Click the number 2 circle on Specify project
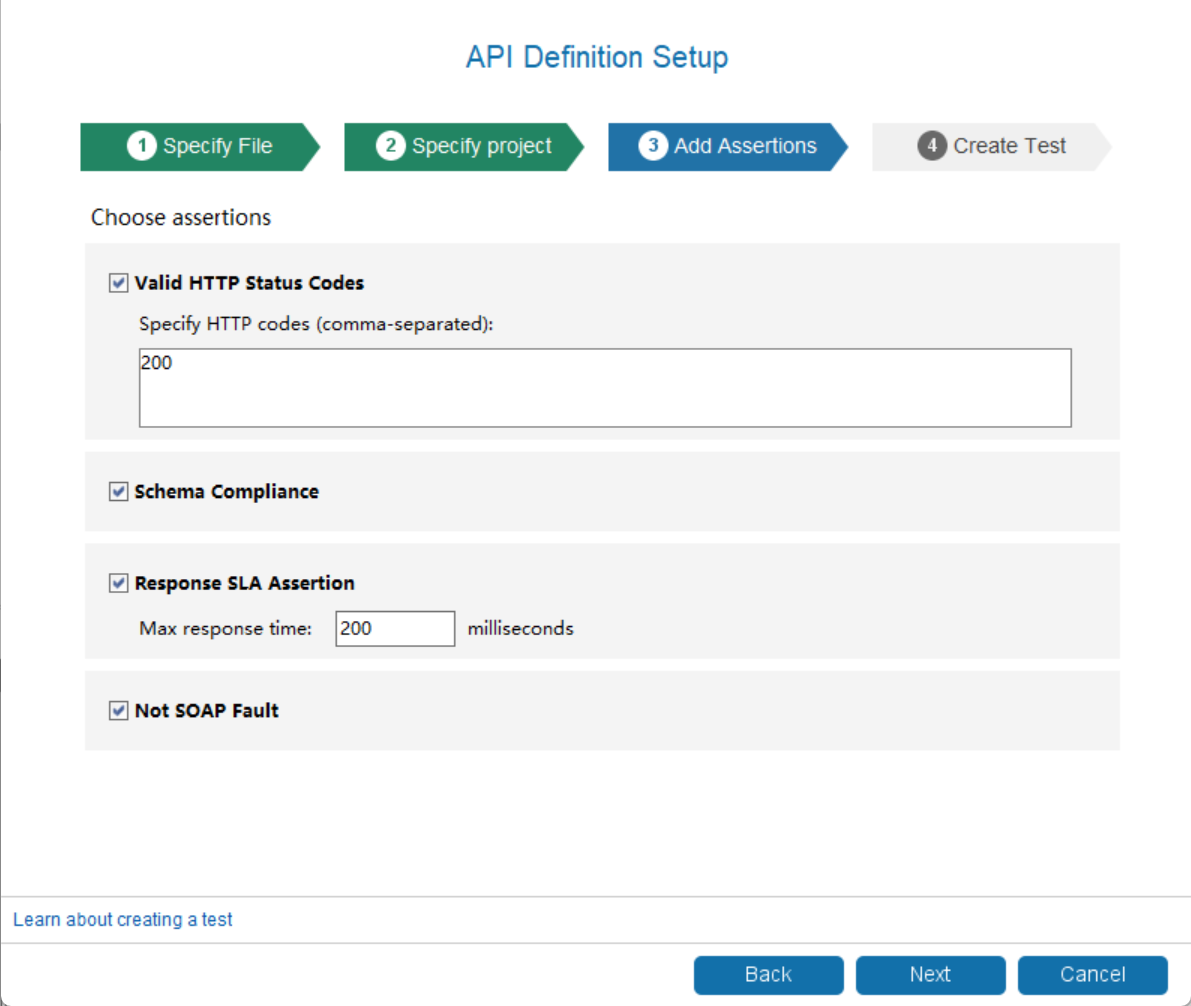The width and height of the screenshot is (1191, 1006). (x=391, y=146)
